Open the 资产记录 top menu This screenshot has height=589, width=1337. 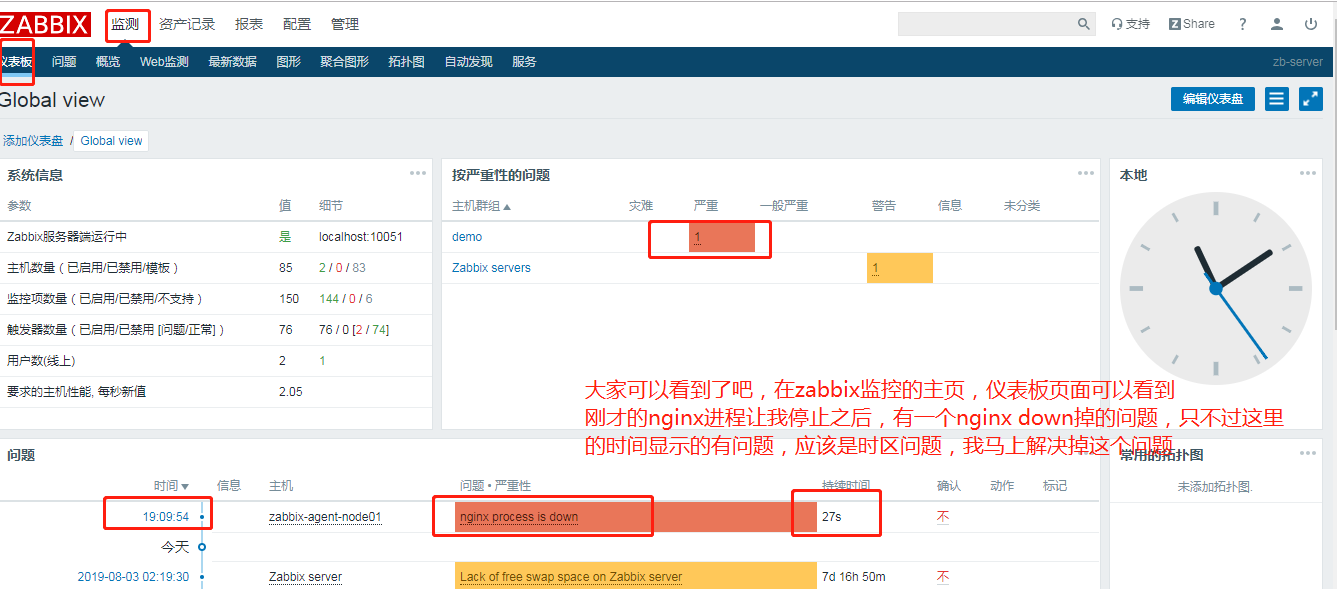(187, 24)
